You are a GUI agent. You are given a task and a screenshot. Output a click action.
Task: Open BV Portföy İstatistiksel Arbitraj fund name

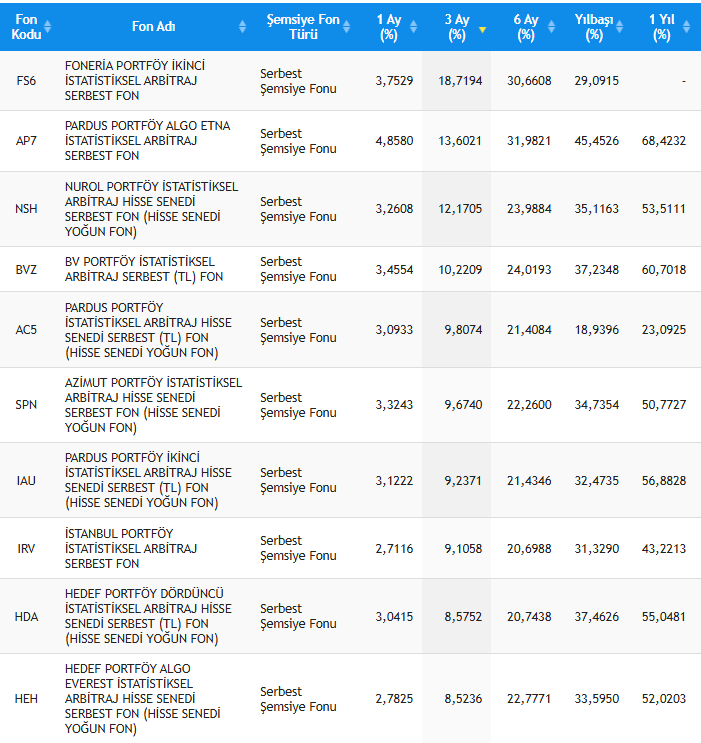tap(144, 269)
